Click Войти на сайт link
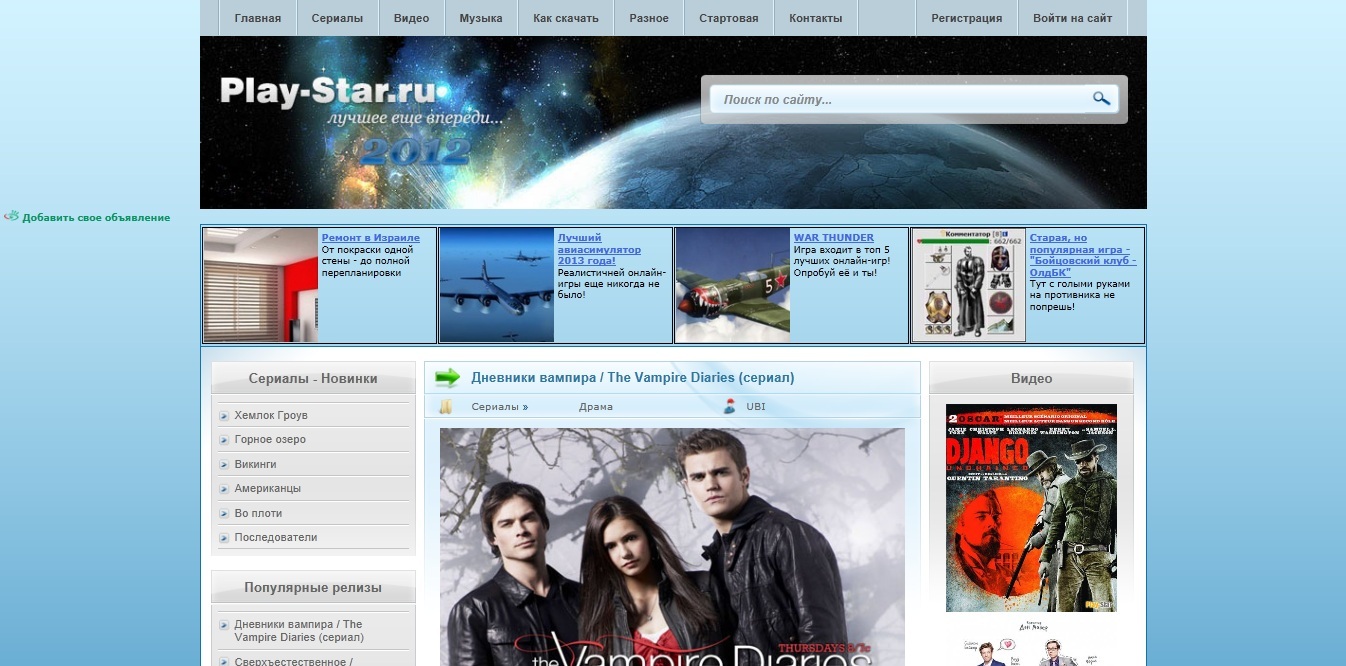The height and width of the screenshot is (666, 1346). (1073, 18)
